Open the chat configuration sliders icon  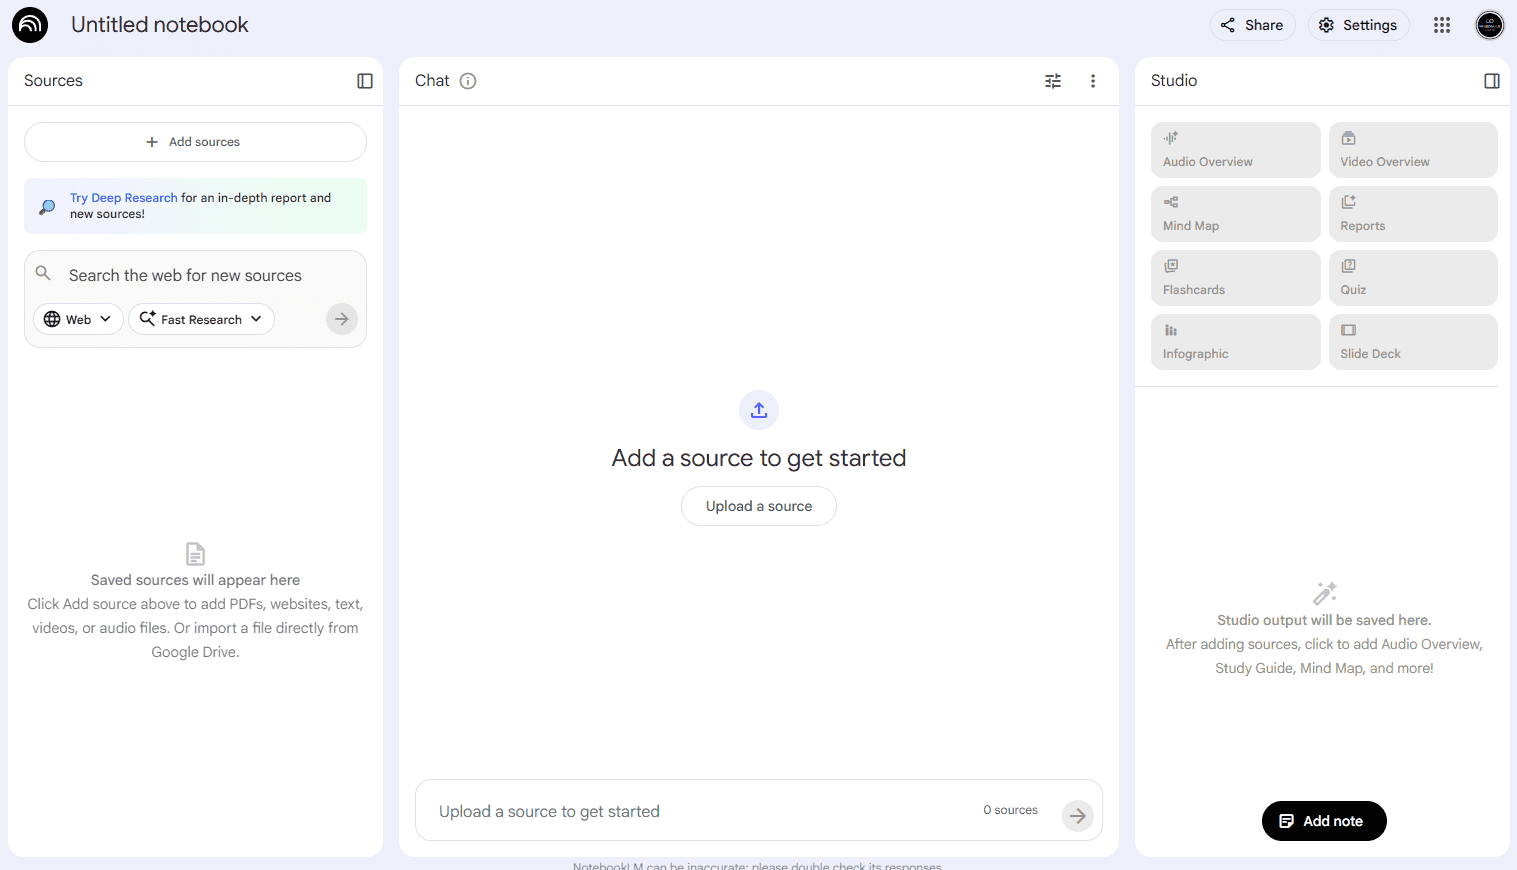(x=1053, y=81)
